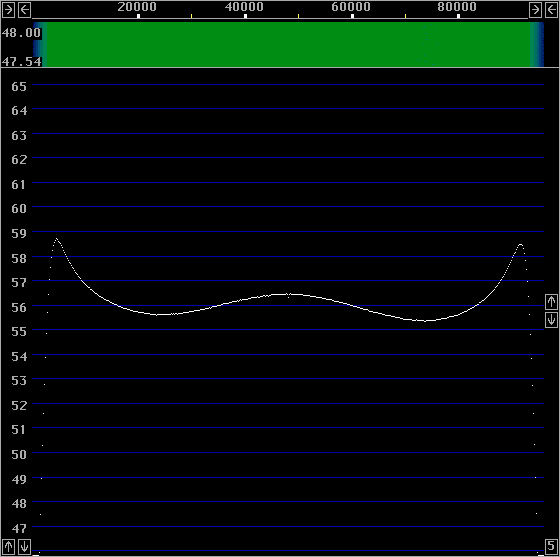Click up-arrow icon in bottom-left corner
This screenshot has height=557, width=560.
click(x=8, y=547)
